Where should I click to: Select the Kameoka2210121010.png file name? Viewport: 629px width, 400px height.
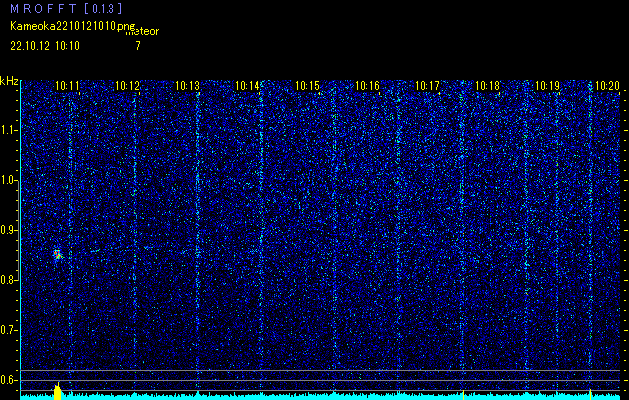coord(73,26)
